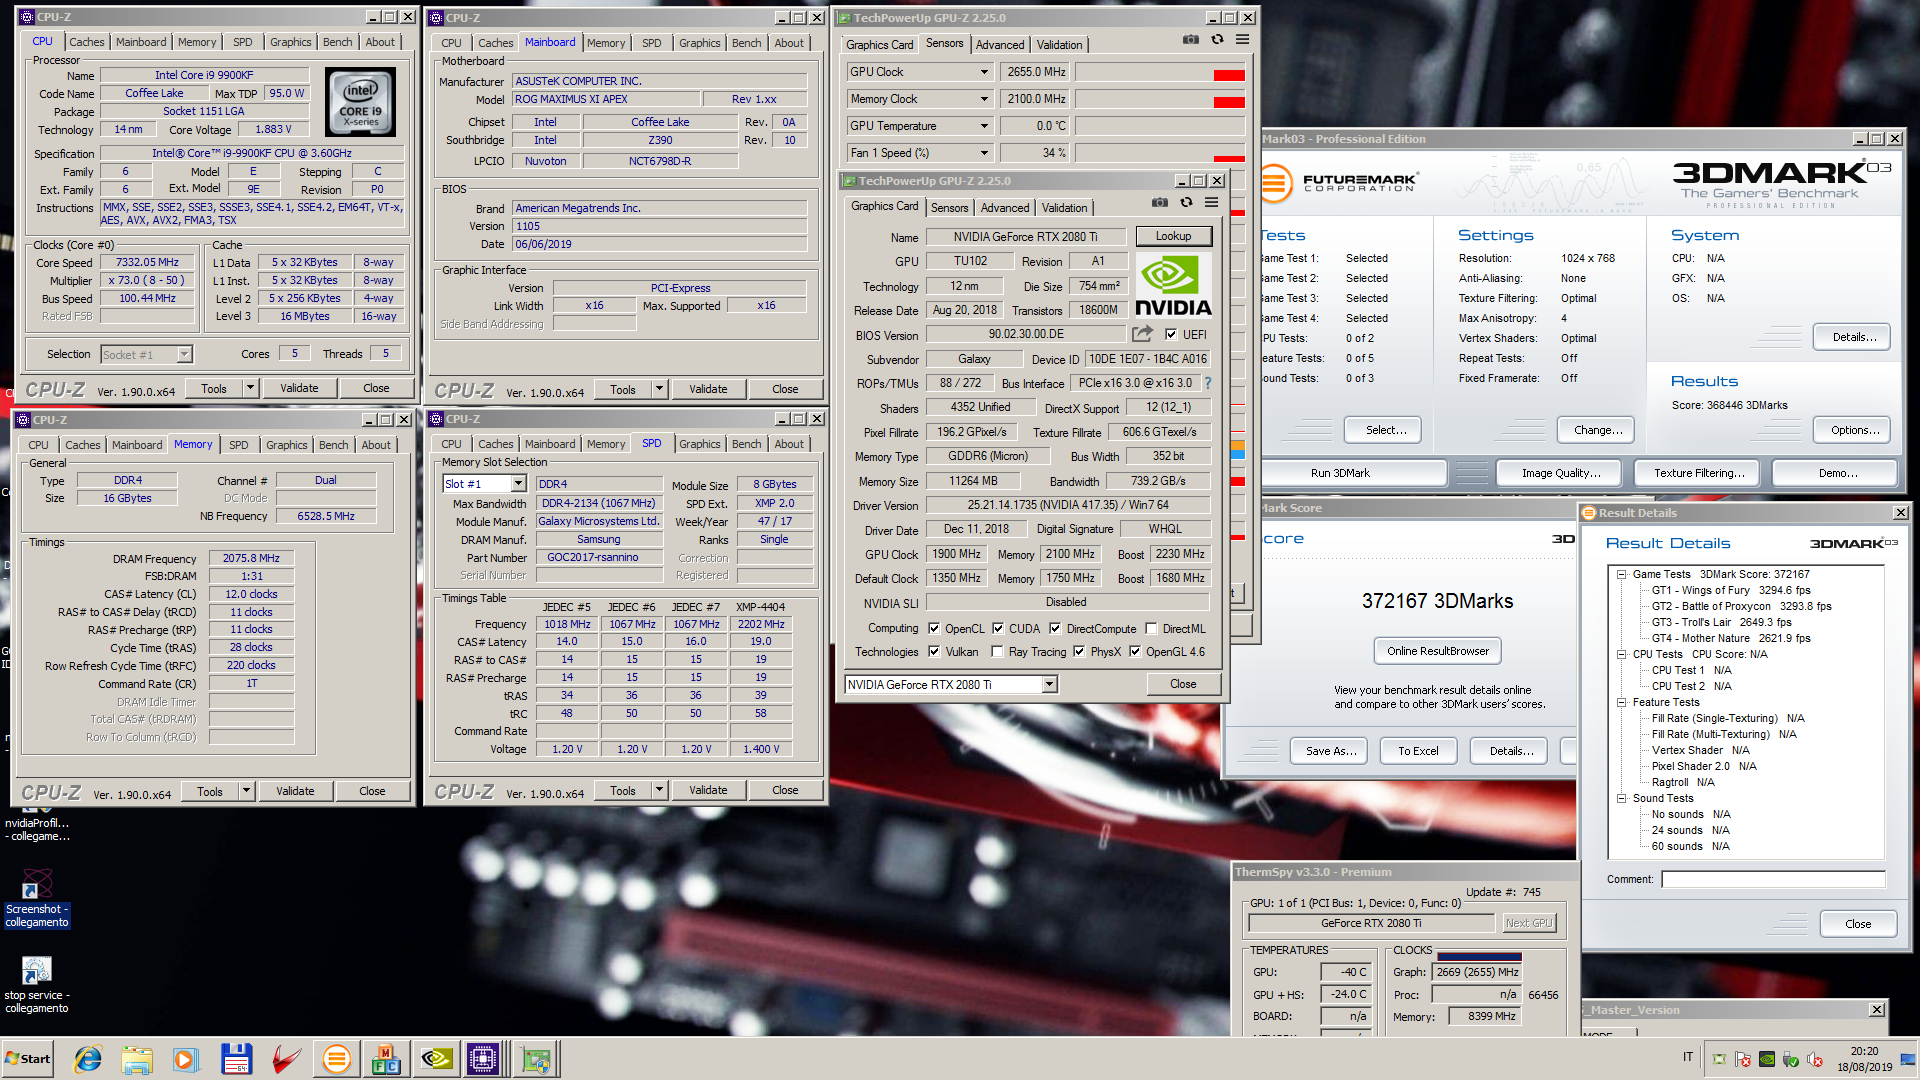
Task: Open Bench tab in CPU-Z Mainboard window
Action: pyautogui.click(x=746, y=43)
